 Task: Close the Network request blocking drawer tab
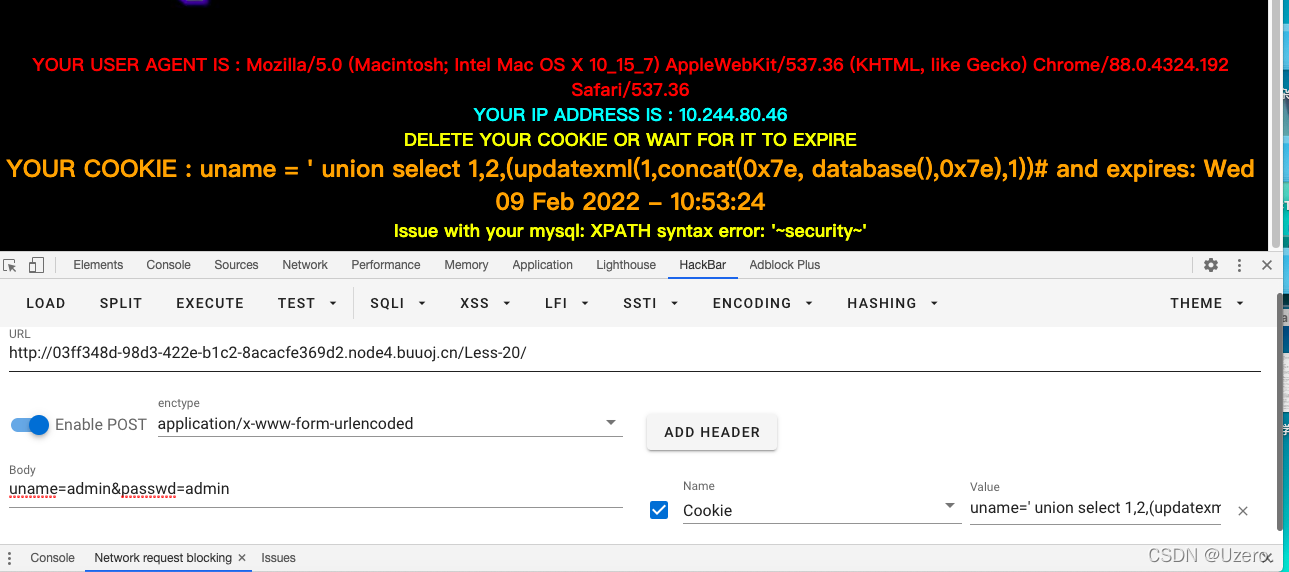pyautogui.click(x=242, y=558)
